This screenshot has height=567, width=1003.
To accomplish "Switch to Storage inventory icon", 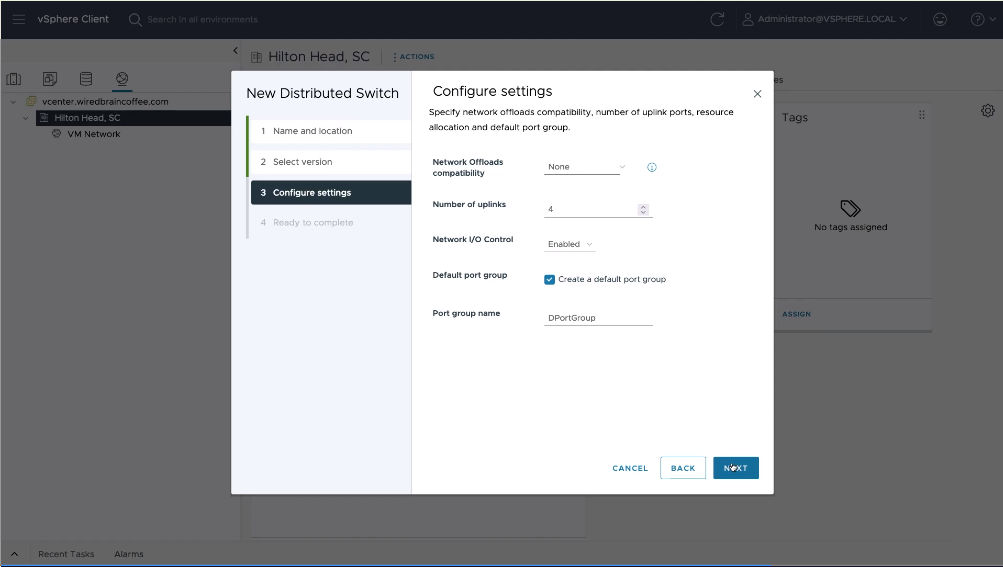I will coord(86,79).
